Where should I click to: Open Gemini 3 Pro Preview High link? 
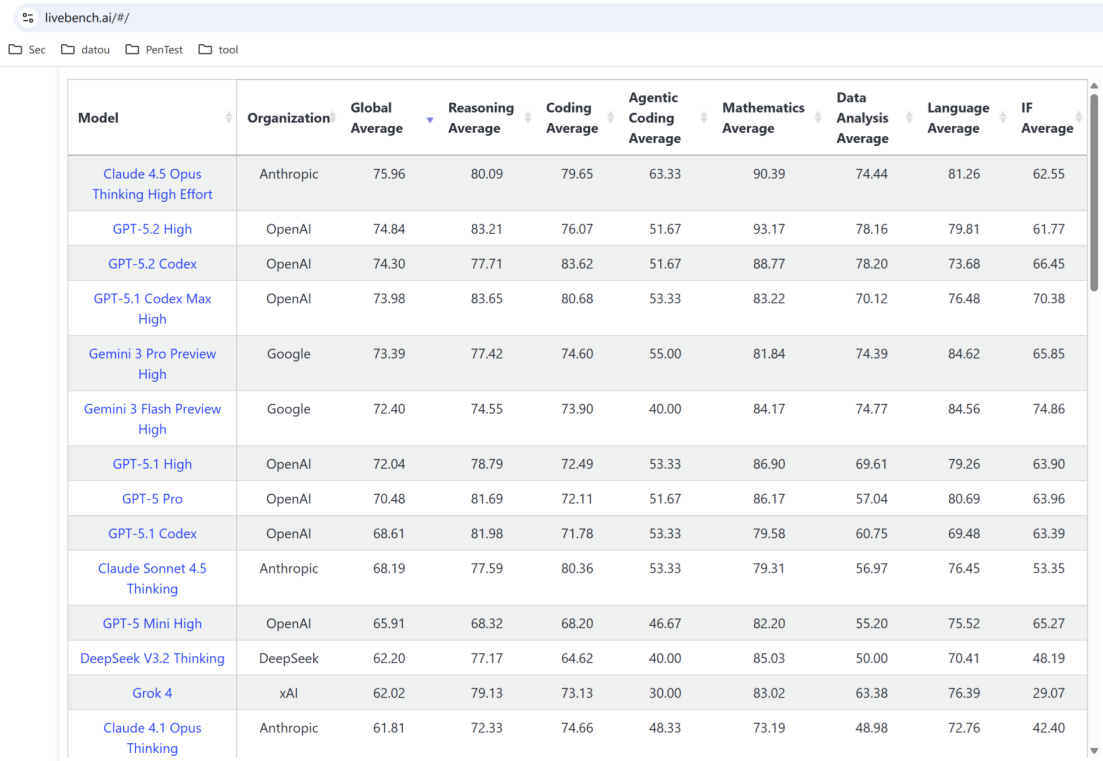(152, 364)
